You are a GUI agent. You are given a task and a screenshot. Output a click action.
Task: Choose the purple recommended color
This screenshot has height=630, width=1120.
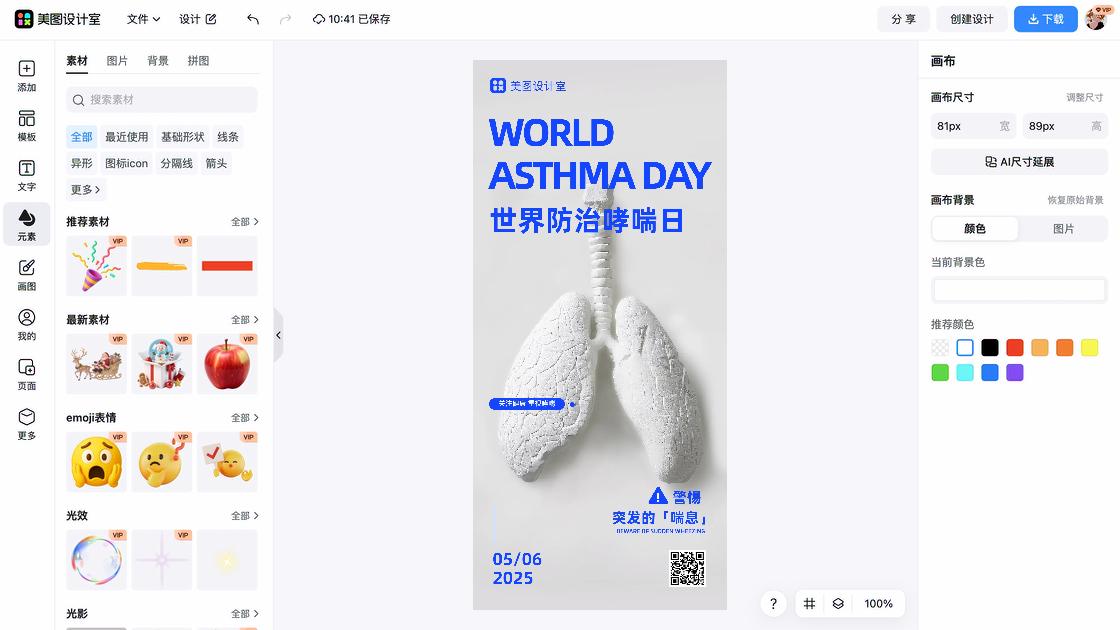1014,373
